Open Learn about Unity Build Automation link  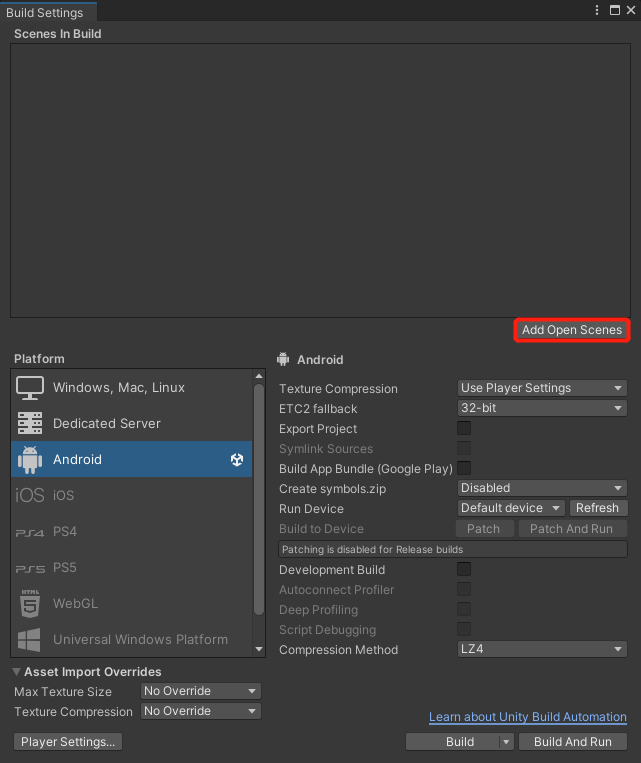click(x=528, y=717)
